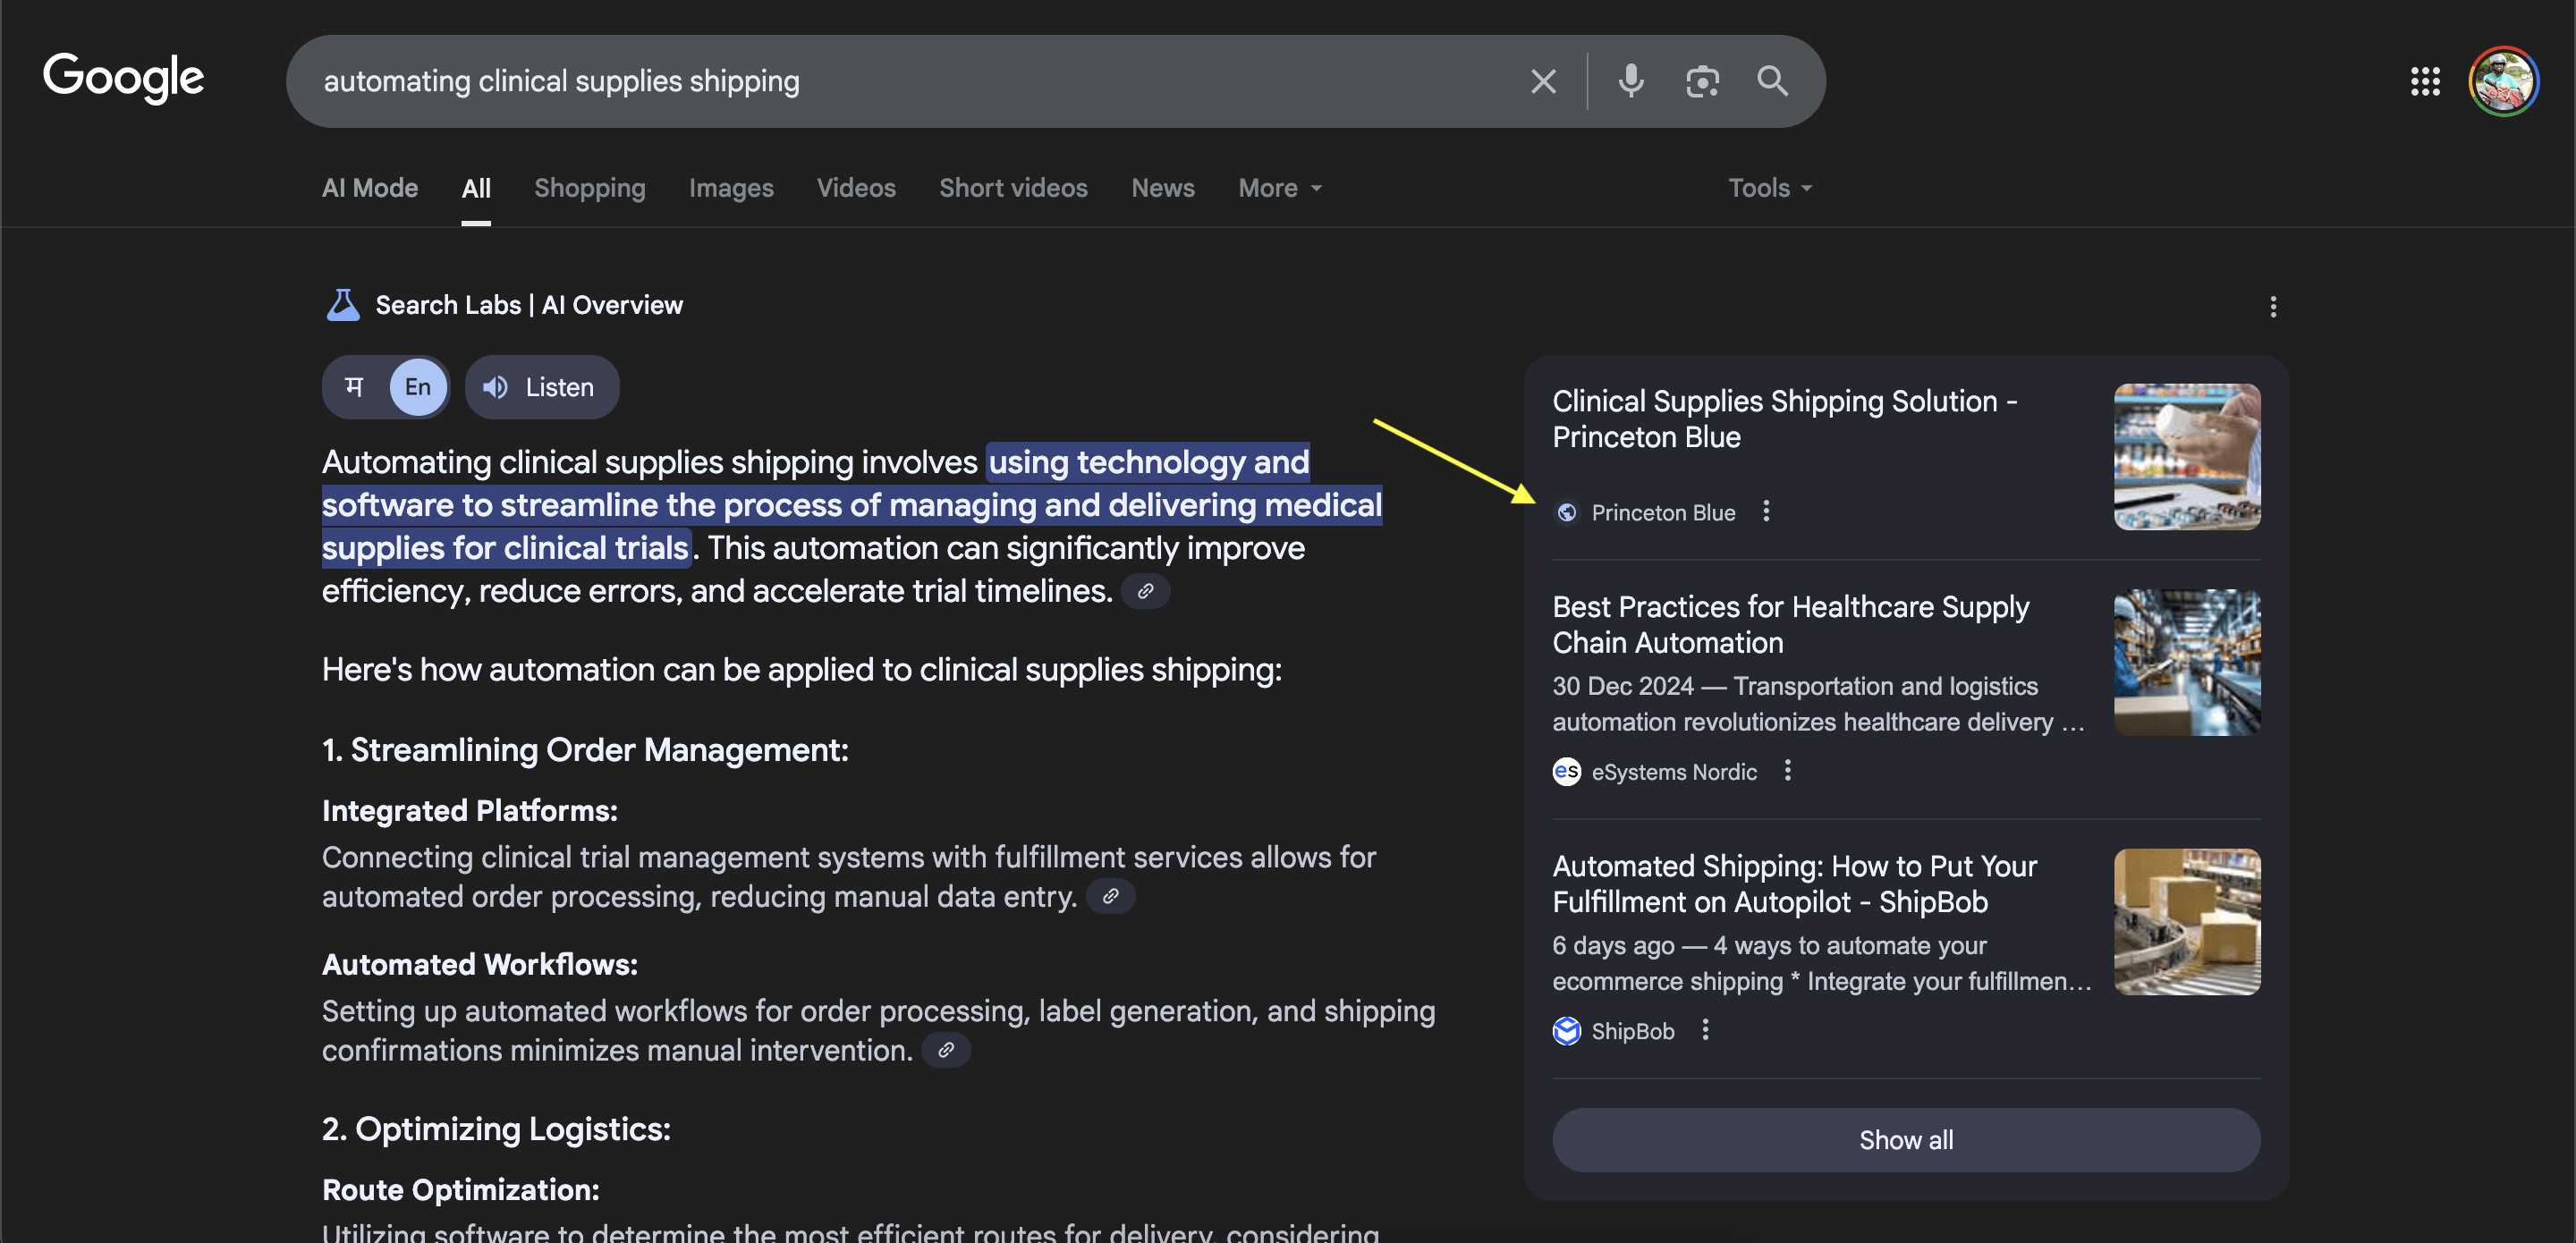Clear the search query with the X icon
The image size is (2576, 1243).
[1543, 81]
